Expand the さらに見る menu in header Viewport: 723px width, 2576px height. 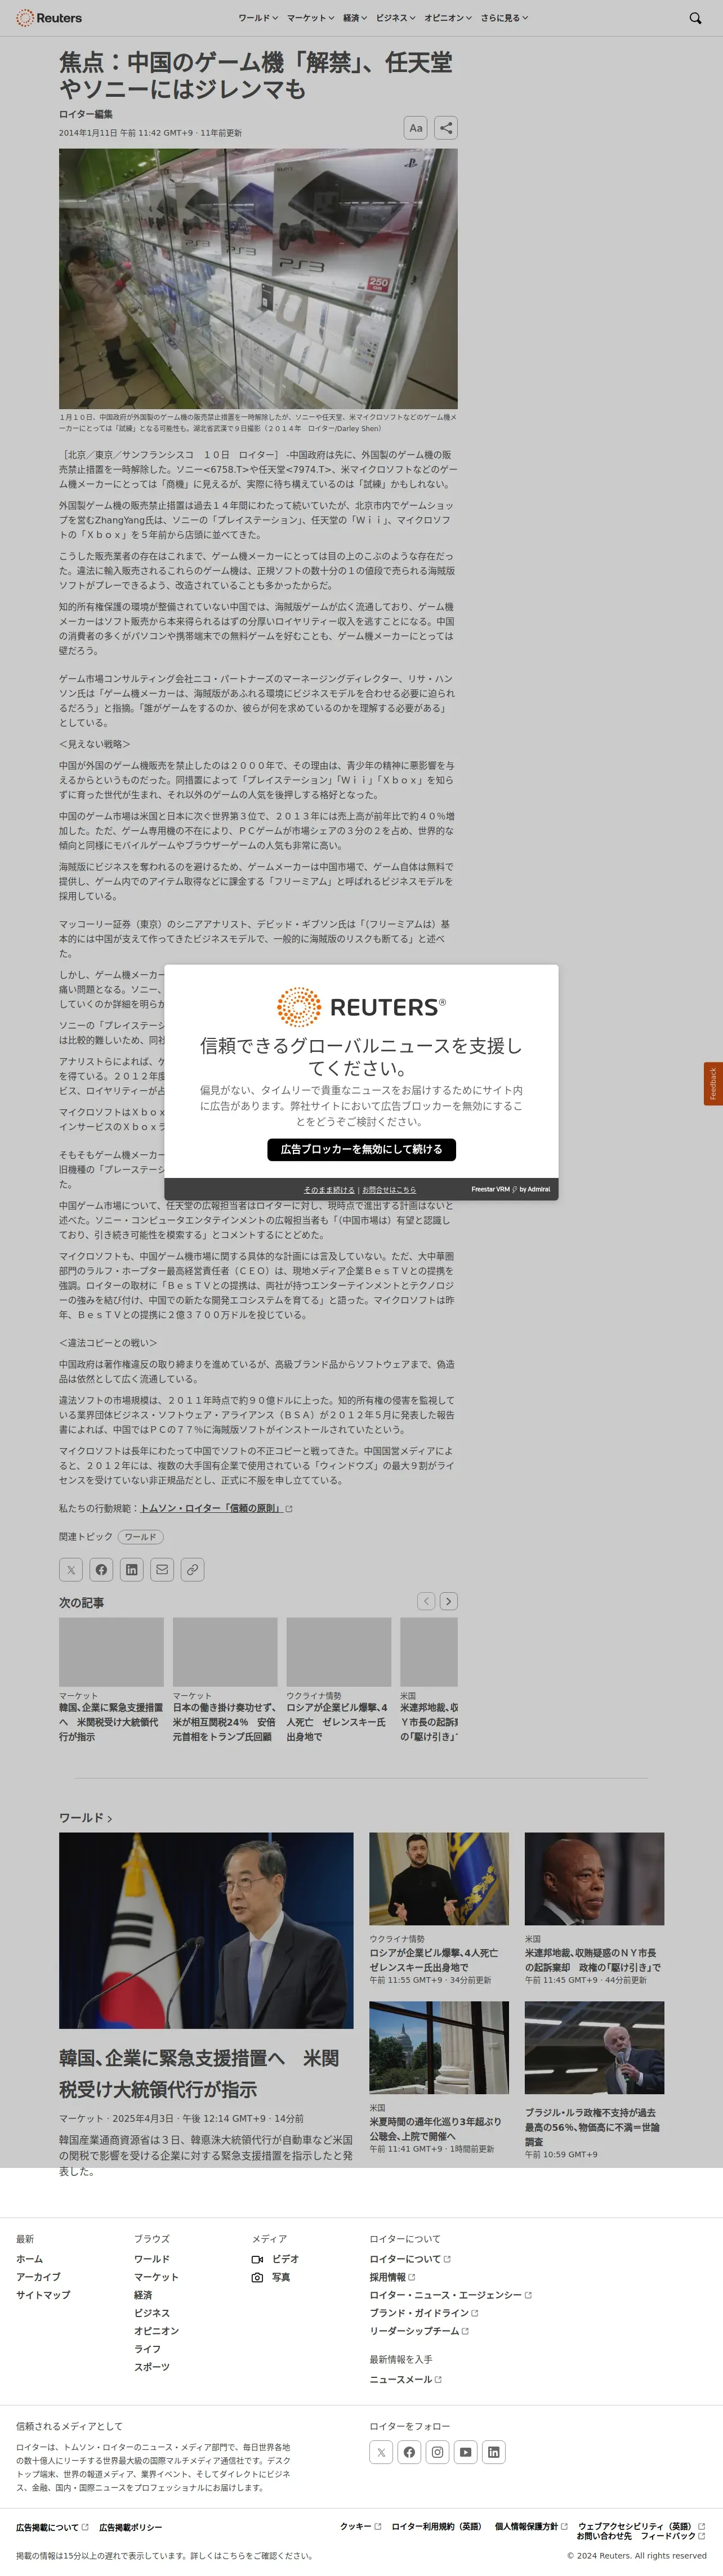click(x=504, y=18)
